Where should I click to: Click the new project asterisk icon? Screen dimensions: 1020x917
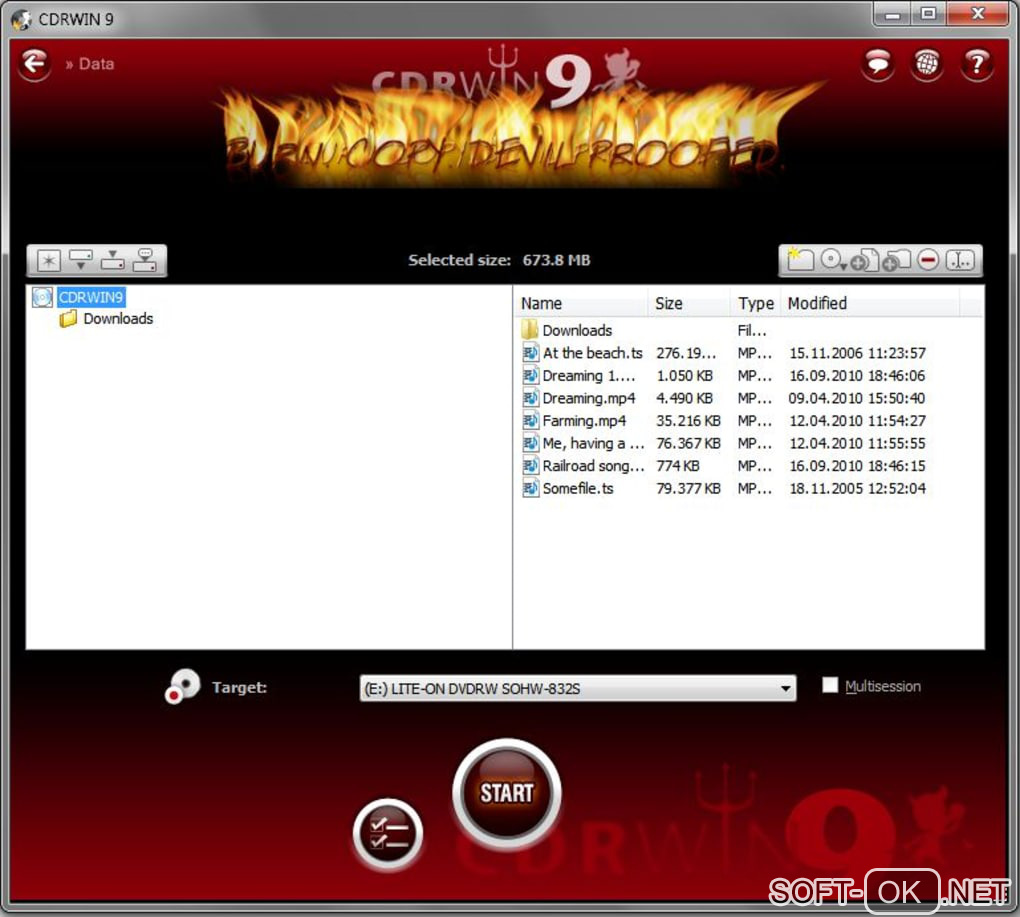pyautogui.click(x=49, y=261)
